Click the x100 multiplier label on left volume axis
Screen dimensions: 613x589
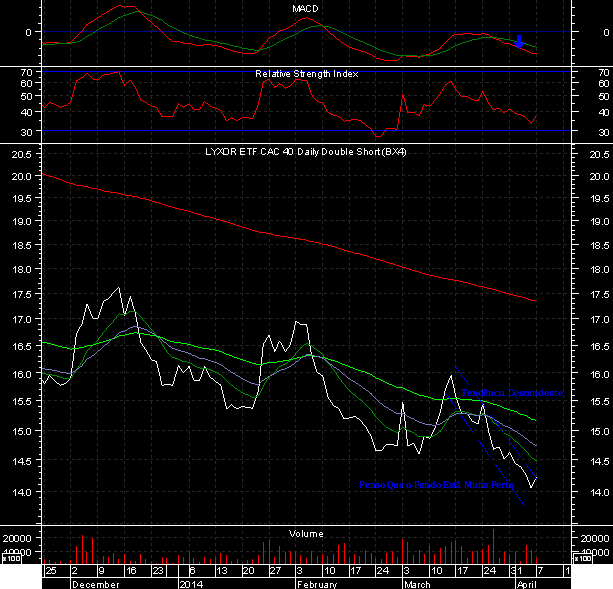coord(11,558)
